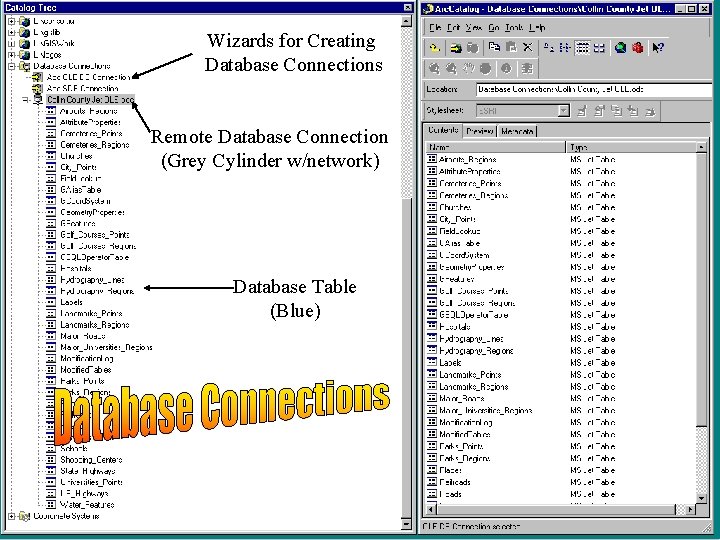Select Collin County Jet OLE connection in tree
720x540 pixels.
point(90,100)
